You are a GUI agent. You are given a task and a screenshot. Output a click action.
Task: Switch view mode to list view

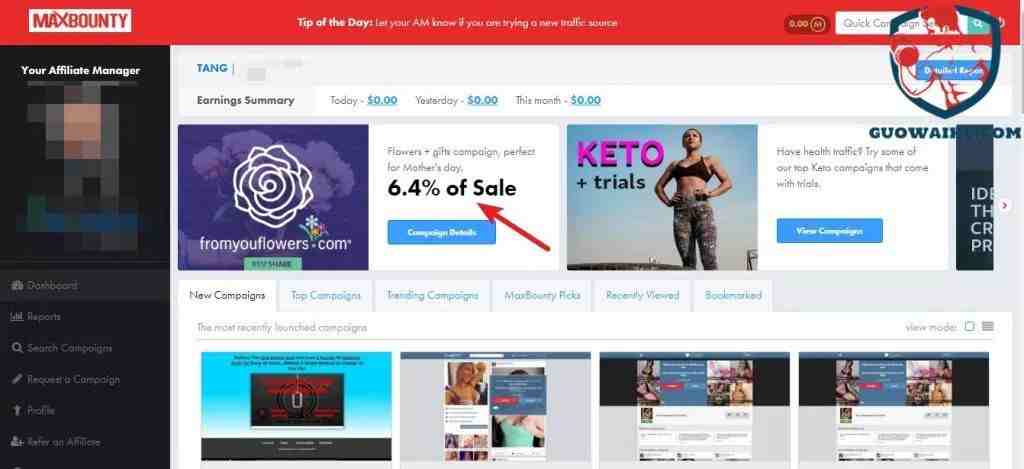987,327
